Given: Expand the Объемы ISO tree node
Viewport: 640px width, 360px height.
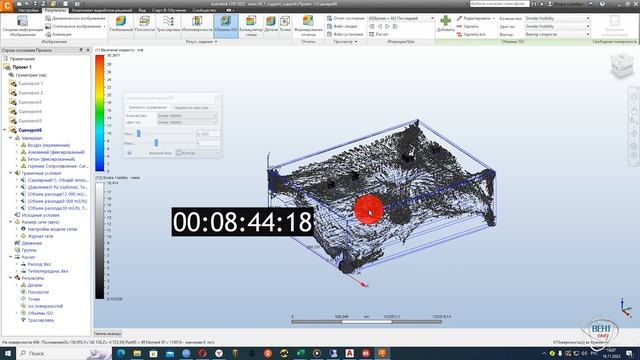Looking at the screenshot, I should (17, 313).
